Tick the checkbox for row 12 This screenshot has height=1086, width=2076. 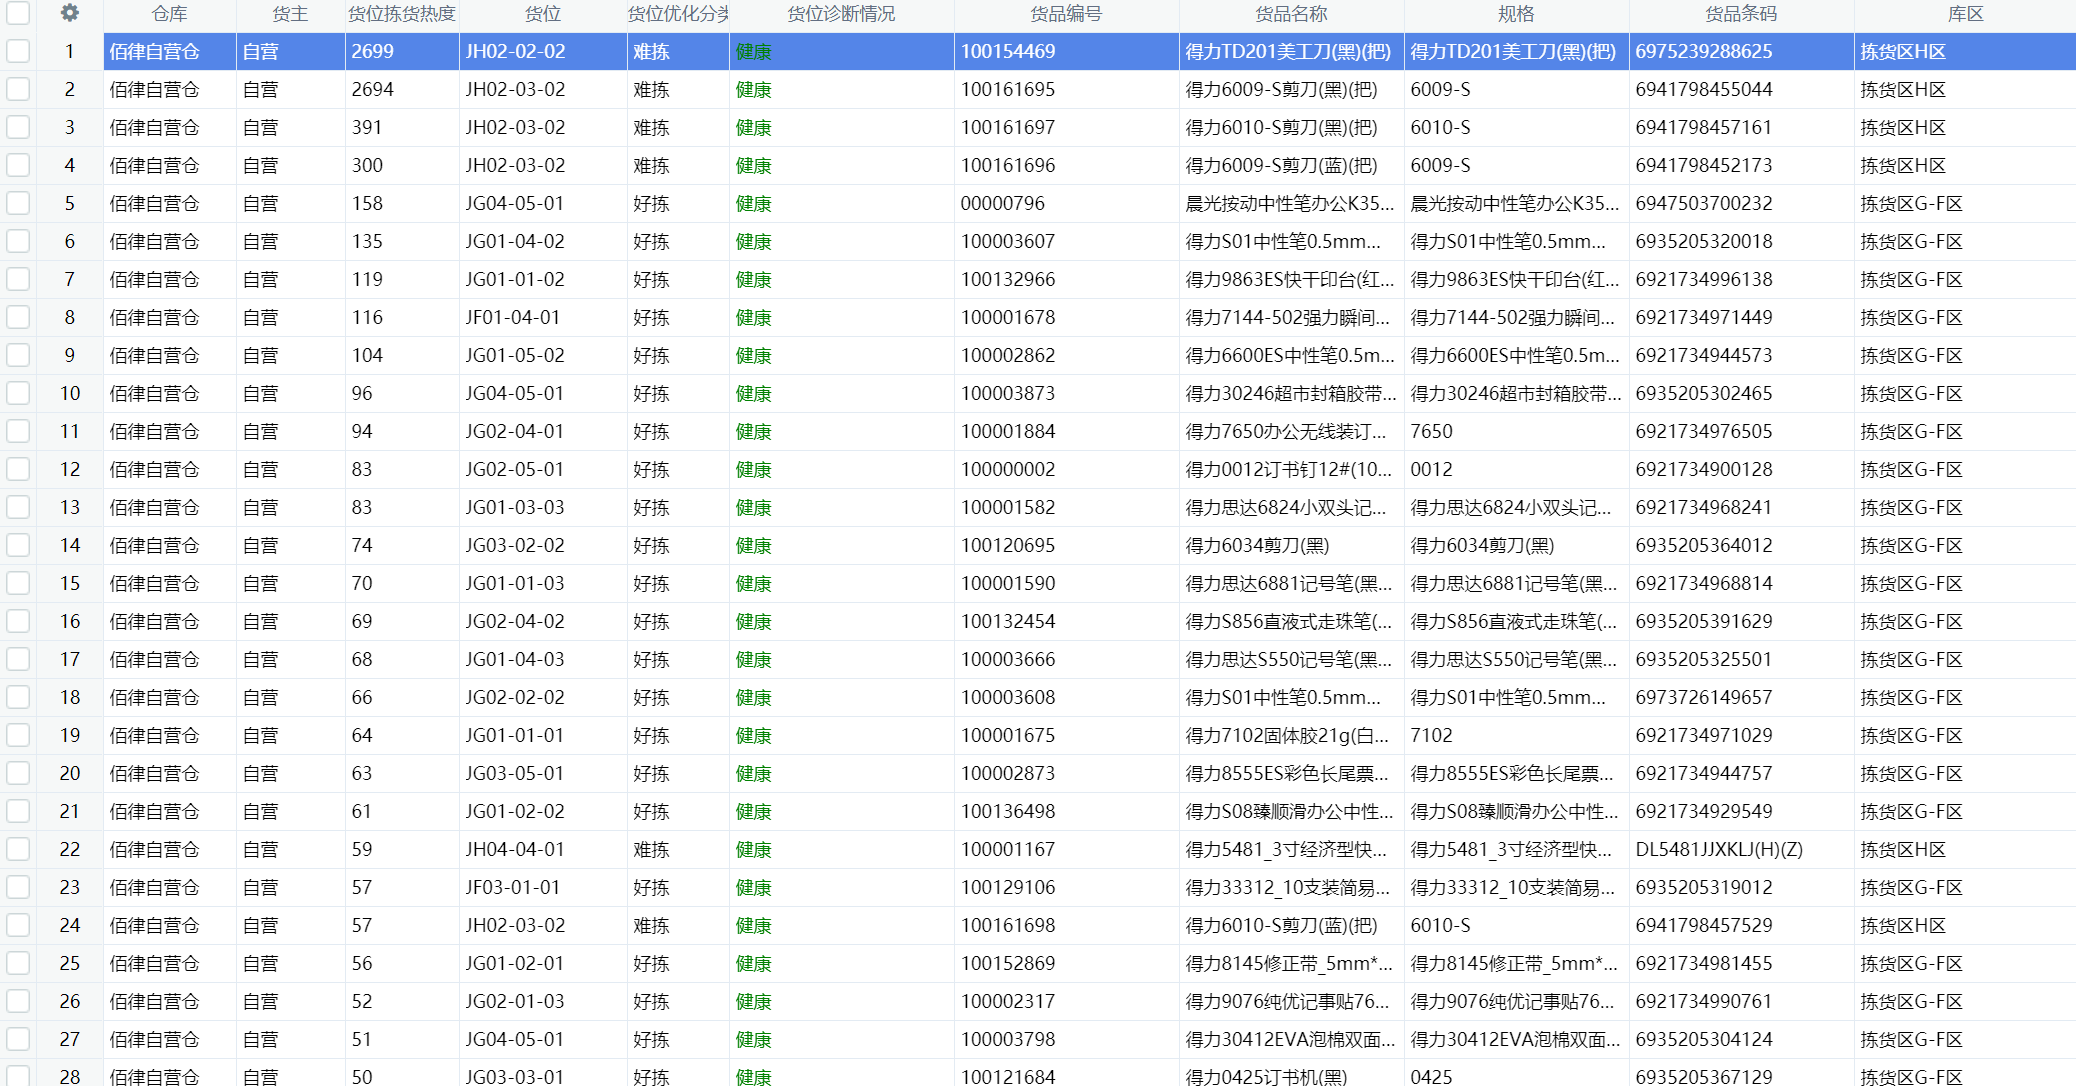(x=18, y=469)
